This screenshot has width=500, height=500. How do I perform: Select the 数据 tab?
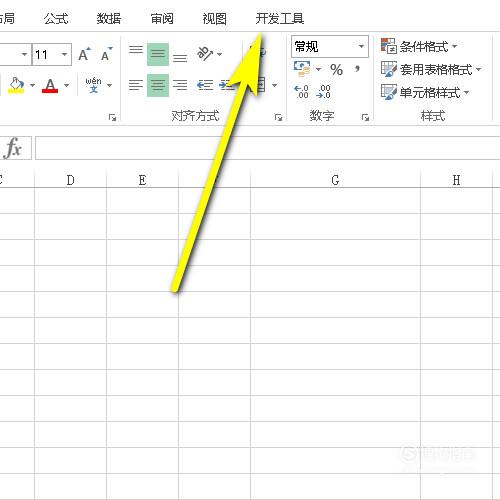(x=109, y=19)
